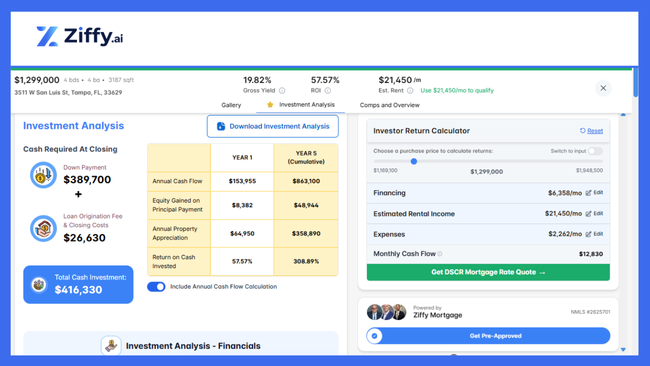Screen dimensions: 650x366
Task: Click the Year 5 appreciation value $358,890
Action: pyautogui.click(x=306, y=233)
